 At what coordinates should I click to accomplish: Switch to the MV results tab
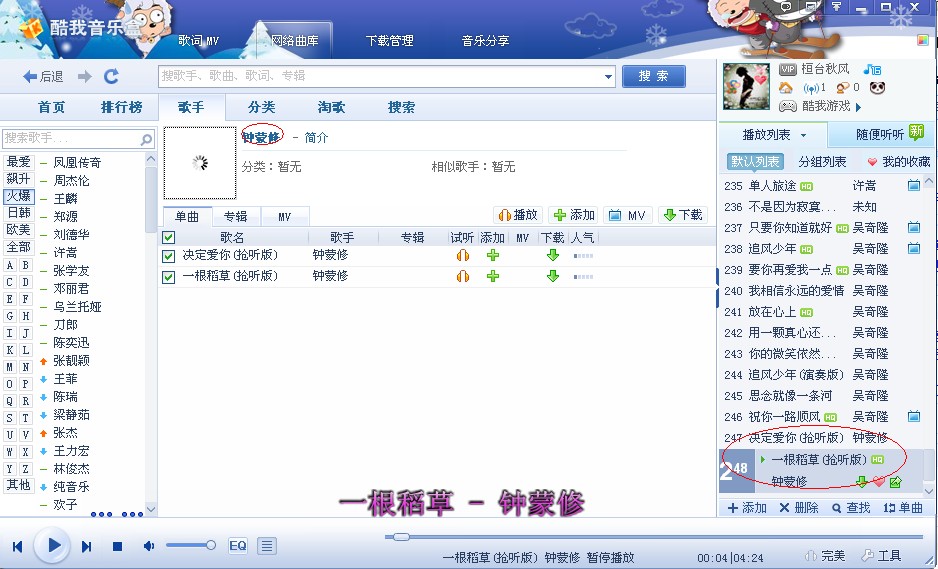[x=285, y=217]
